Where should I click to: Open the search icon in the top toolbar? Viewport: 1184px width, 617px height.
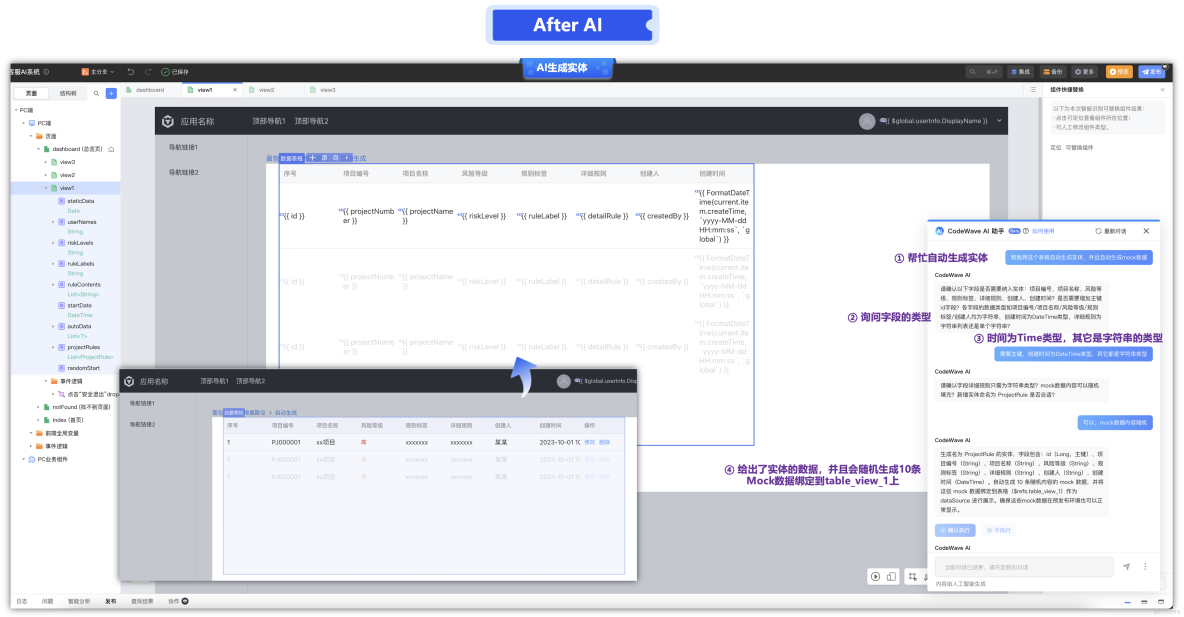click(972, 72)
